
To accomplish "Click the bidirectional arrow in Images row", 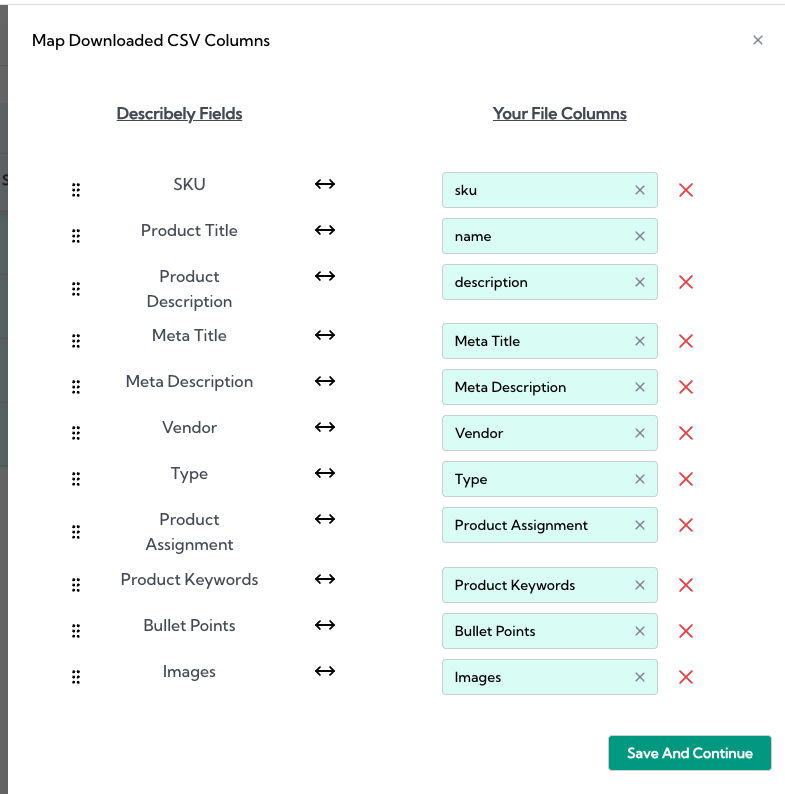I will [x=325, y=671].
